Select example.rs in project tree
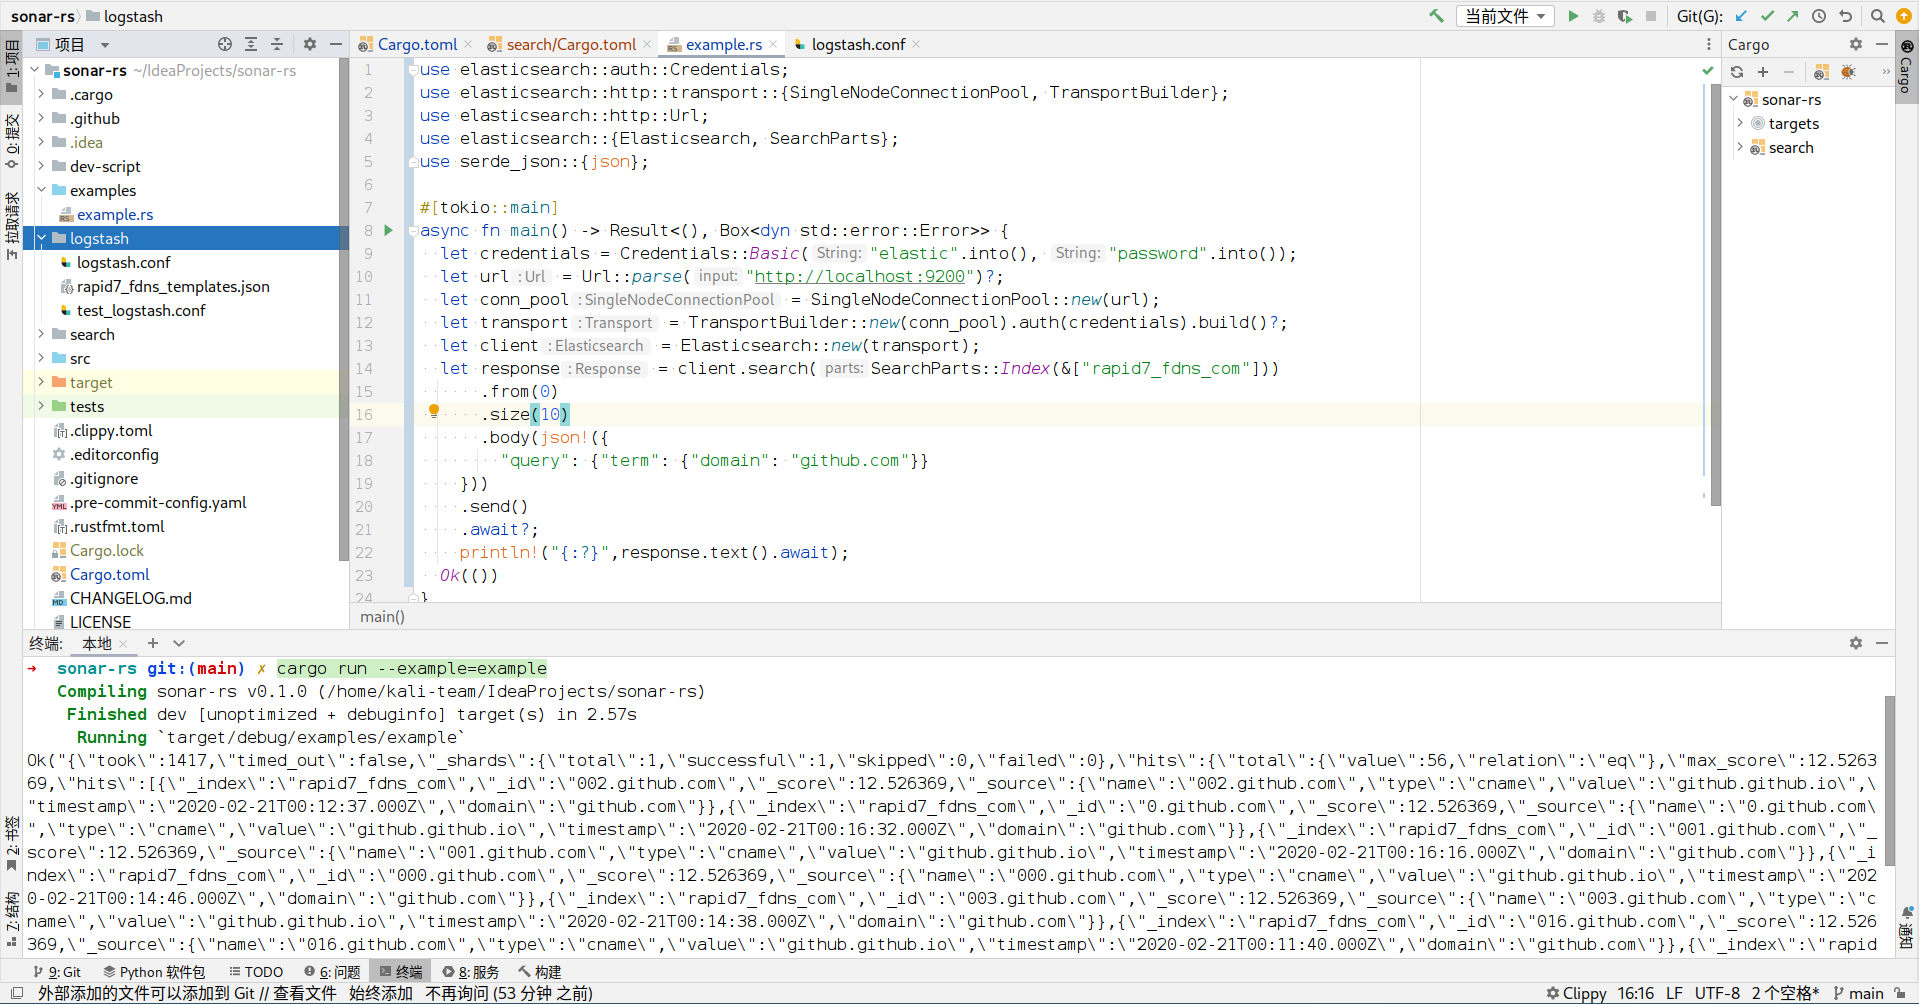 tap(115, 214)
